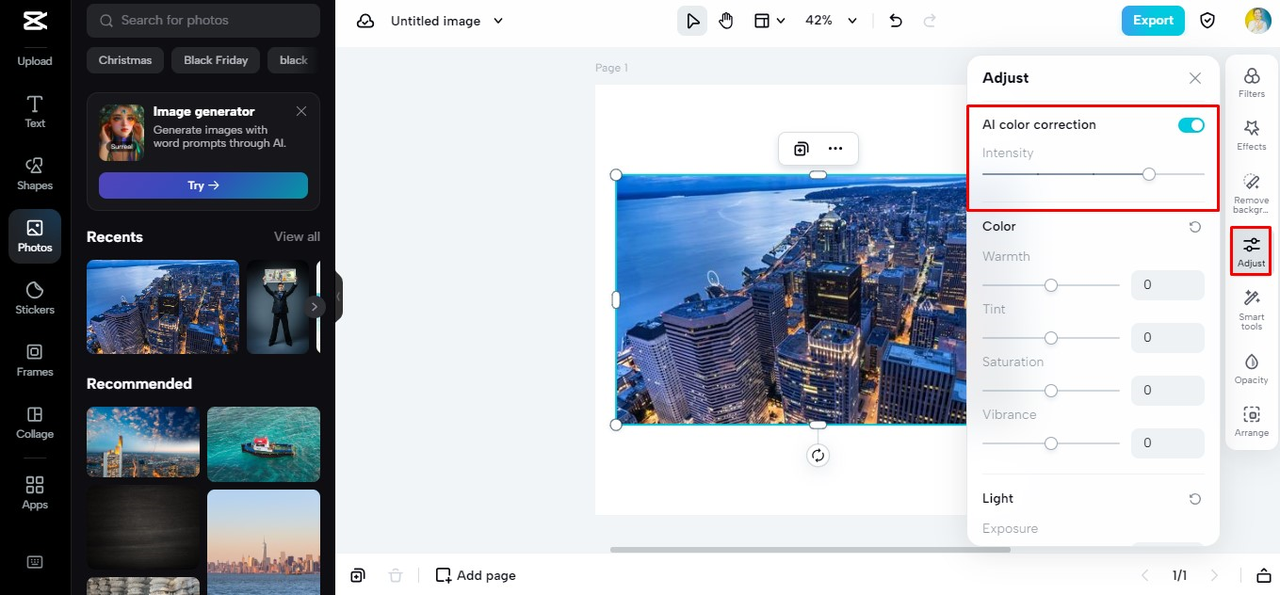Collapse the left photos panel
Image resolution: width=1280 pixels, height=595 pixels.
click(338, 297)
